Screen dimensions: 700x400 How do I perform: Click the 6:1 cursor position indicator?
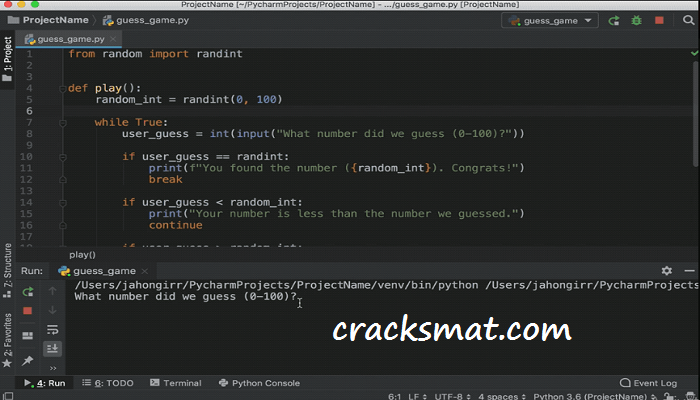[x=395, y=396]
